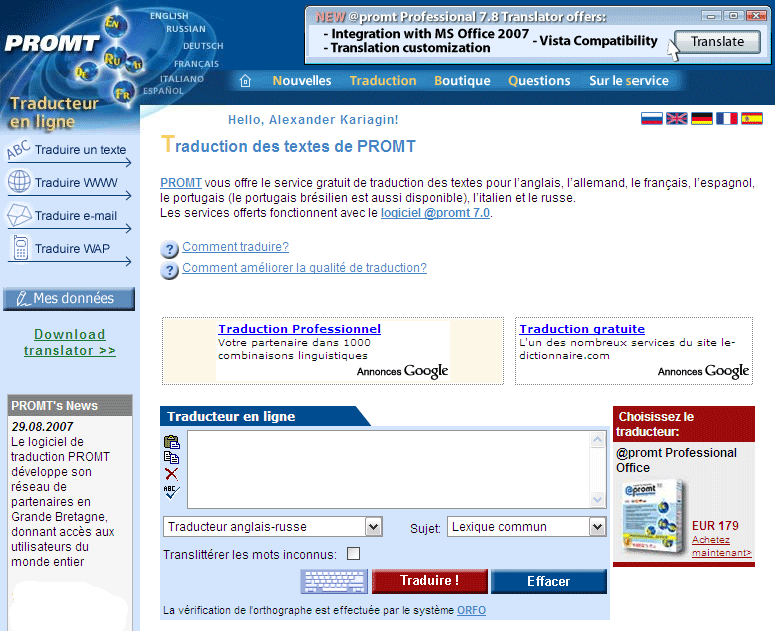Click Annonces Google under Traduction gratuite
775x631 pixels.
703,372
